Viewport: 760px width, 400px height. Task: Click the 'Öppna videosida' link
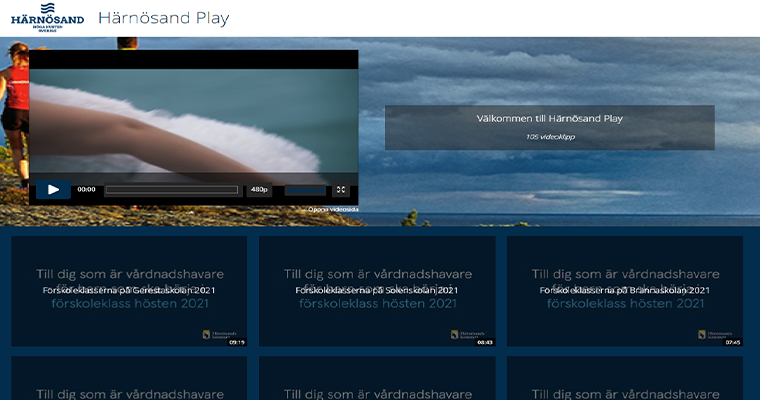[333, 210]
